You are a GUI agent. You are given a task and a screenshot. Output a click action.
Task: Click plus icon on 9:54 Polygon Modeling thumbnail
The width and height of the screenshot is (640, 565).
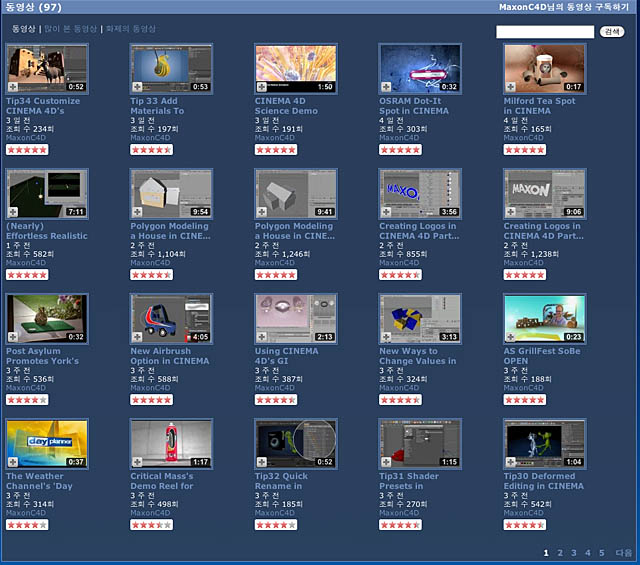pyautogui.click(x=137, y=211)
